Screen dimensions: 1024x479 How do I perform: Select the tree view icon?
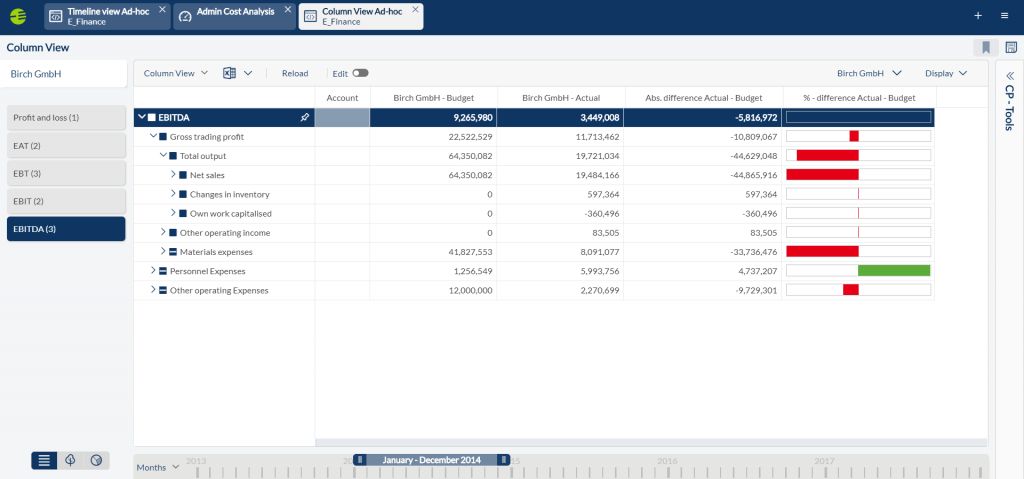click(71, 460)
